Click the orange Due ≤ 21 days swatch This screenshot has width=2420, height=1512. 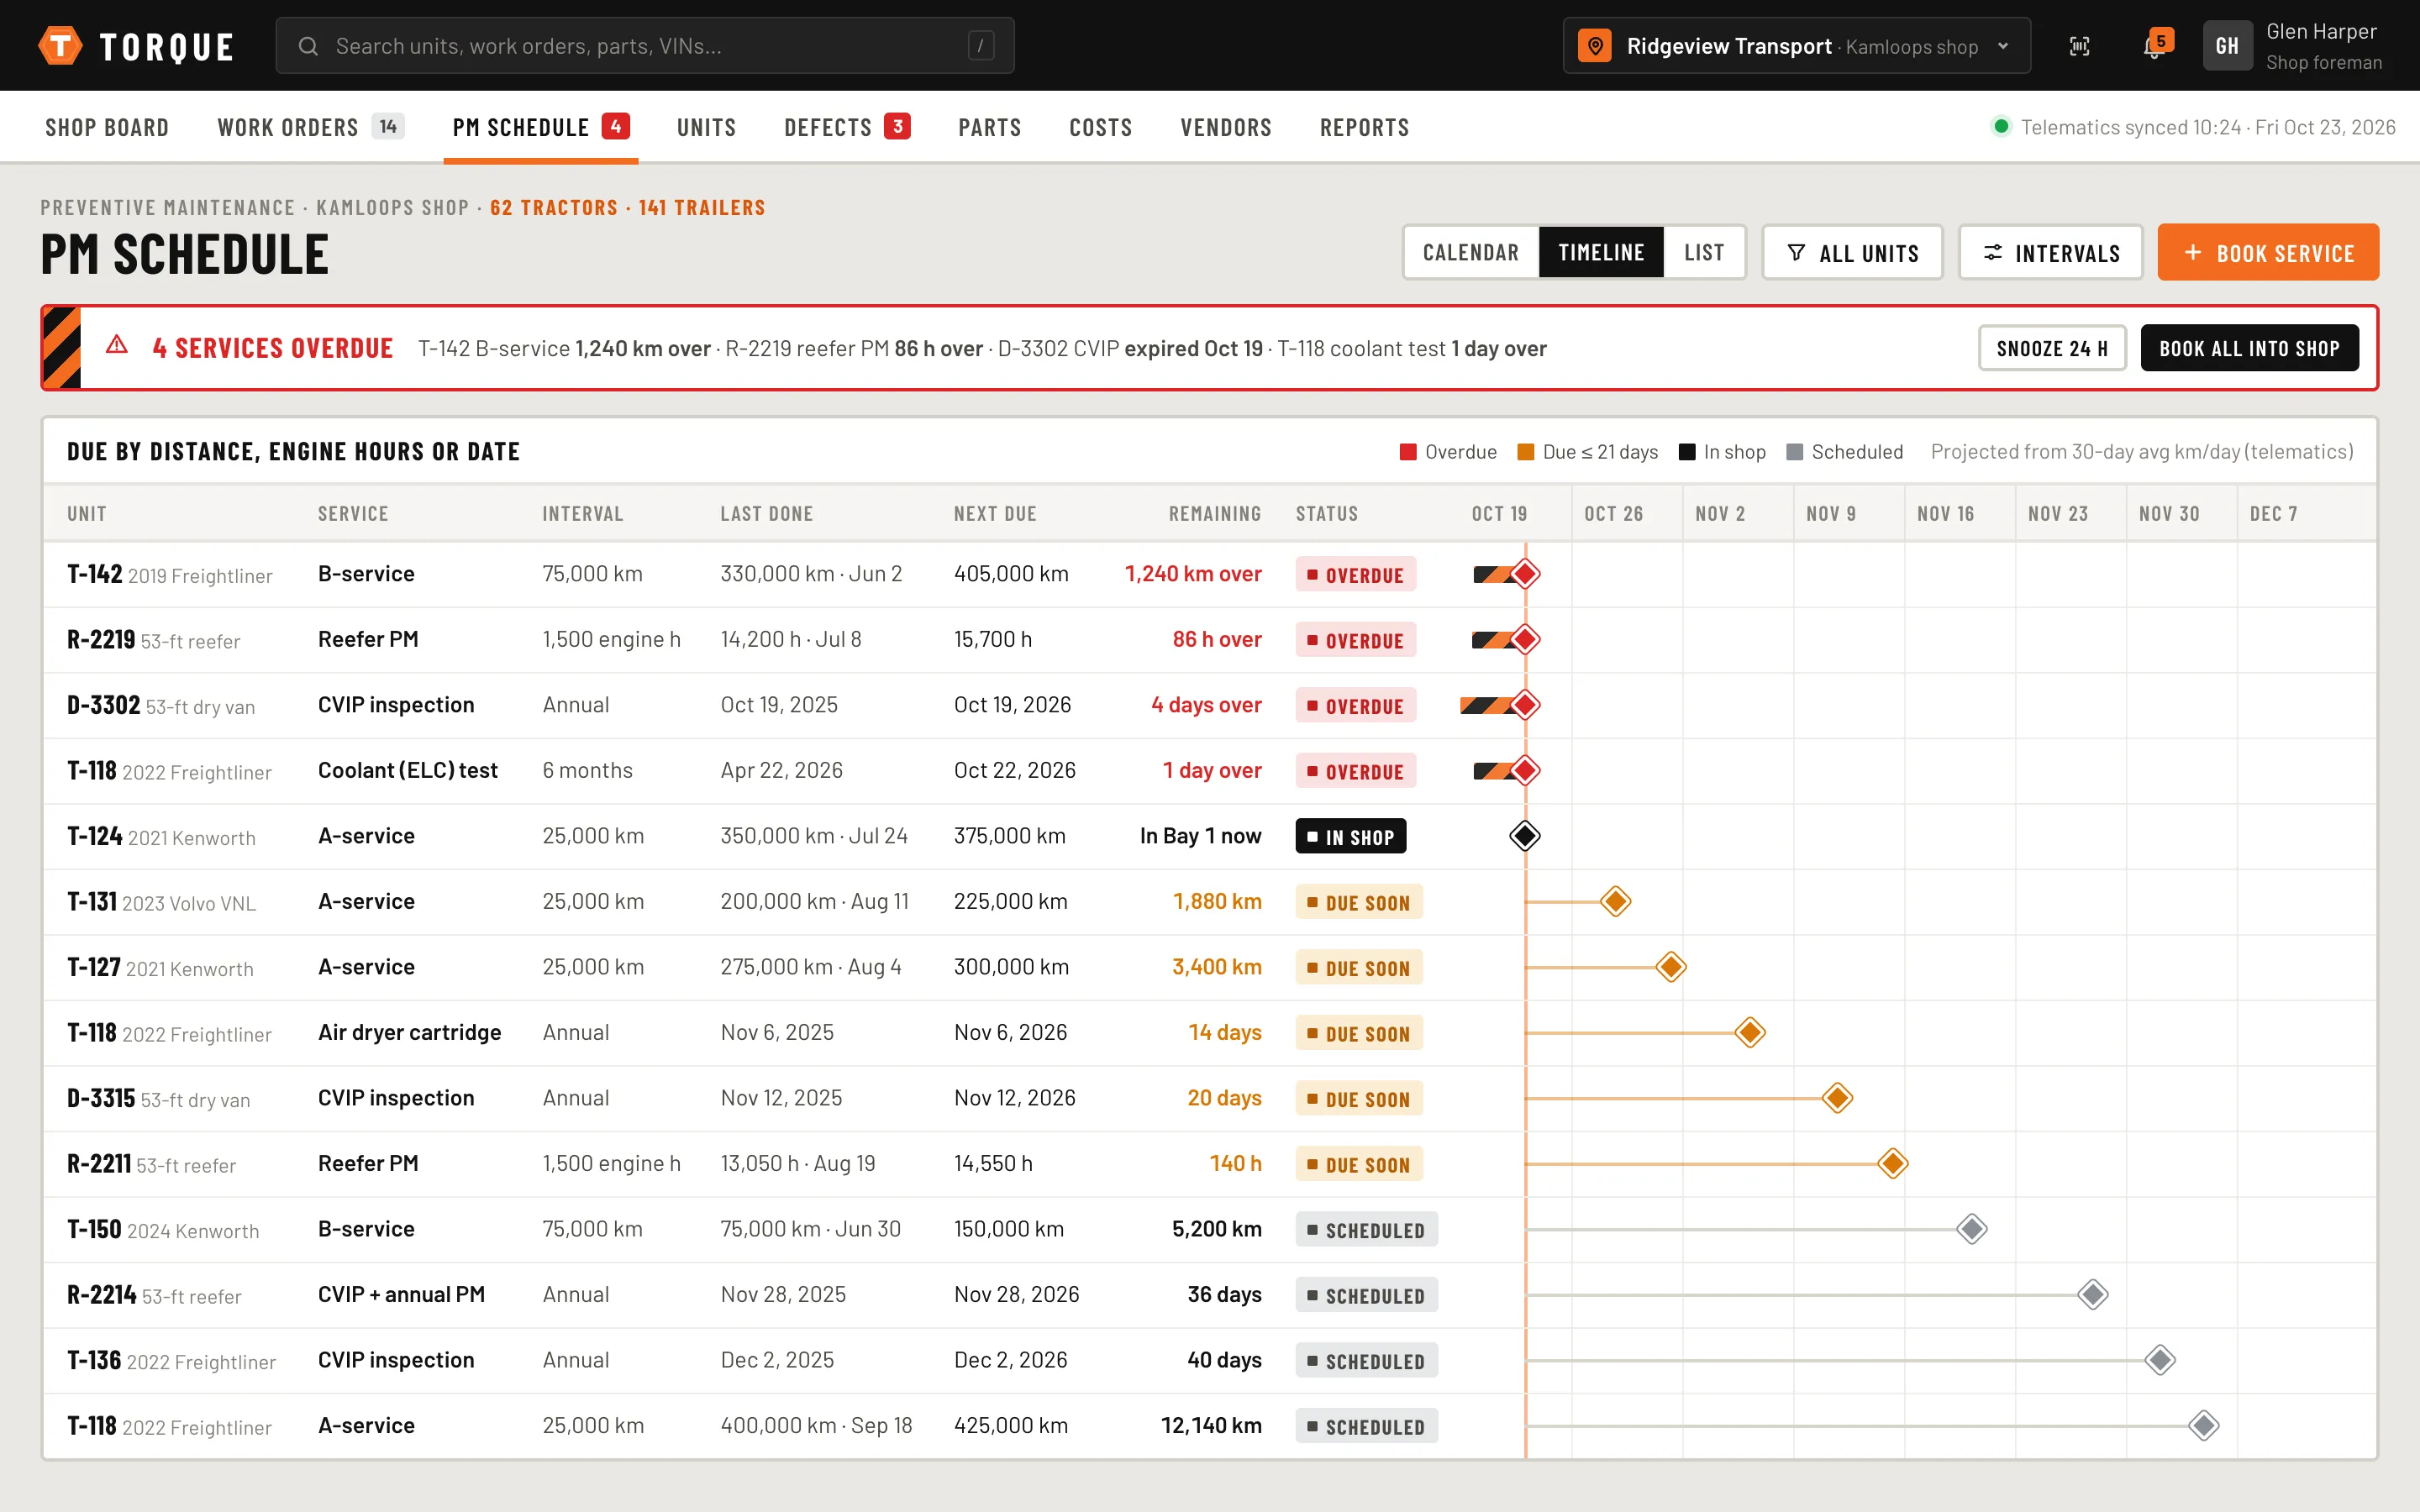(x=1526, y=452)
